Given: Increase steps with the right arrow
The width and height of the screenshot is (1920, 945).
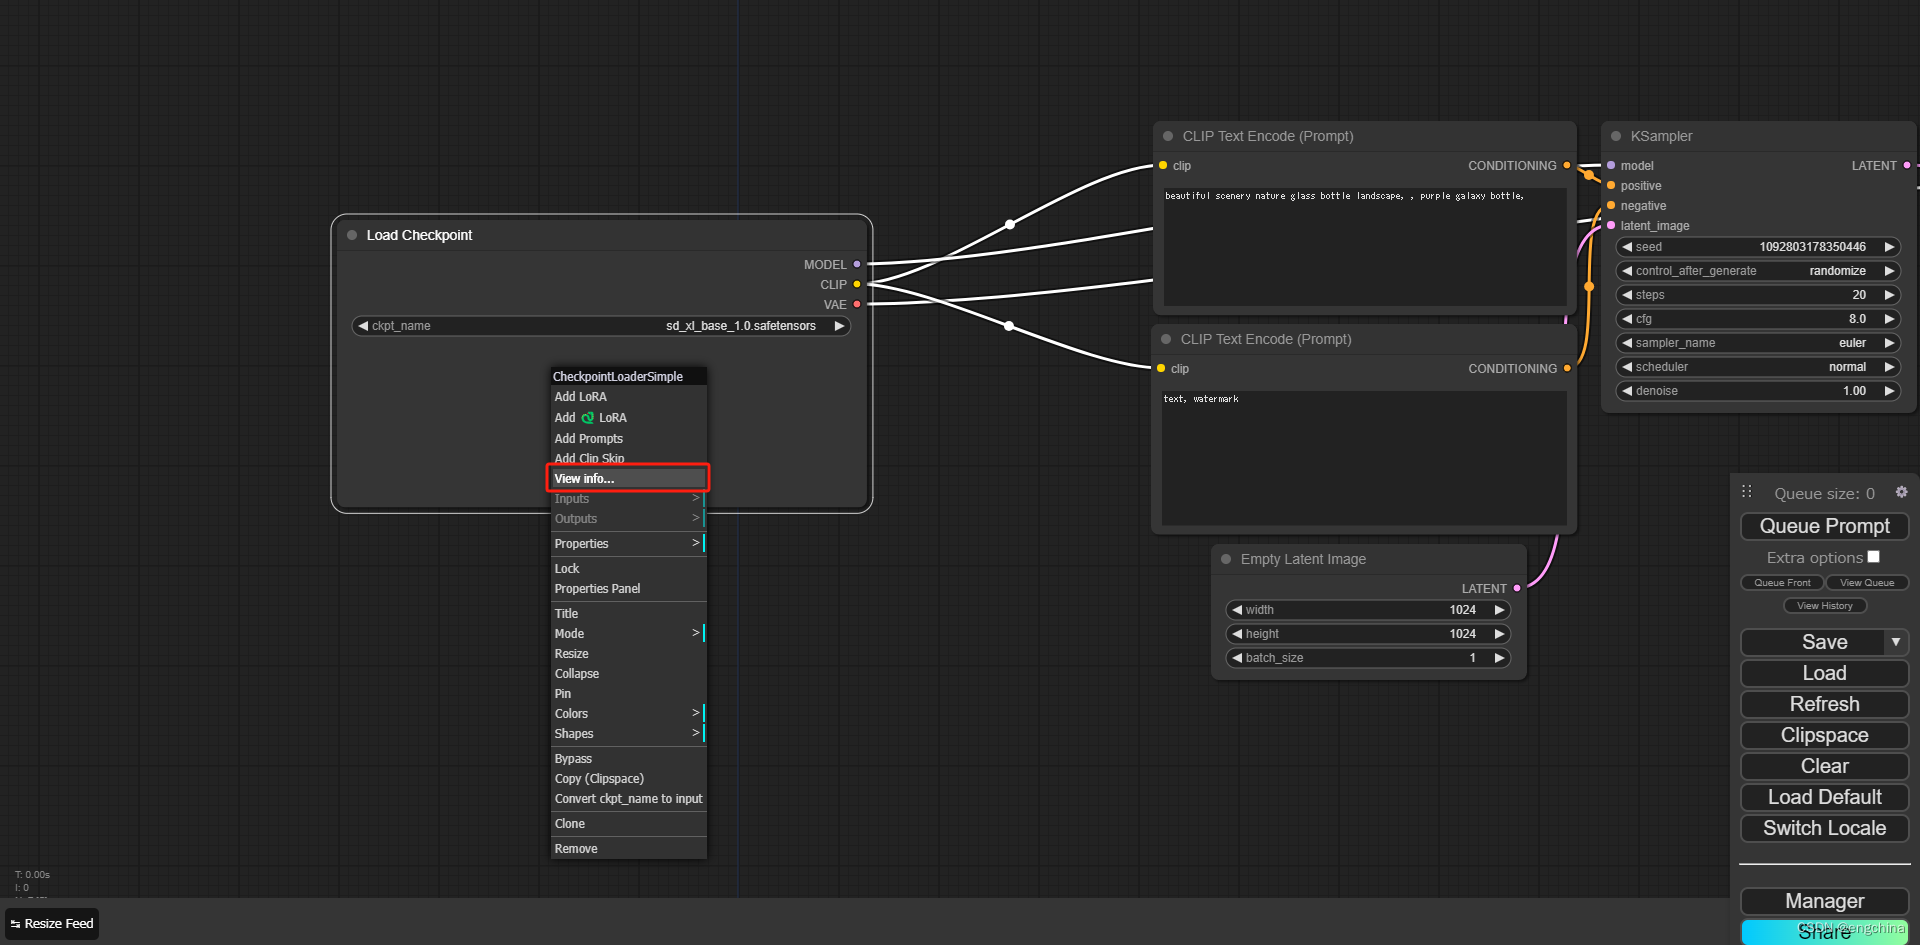Looking at the screenshot, I should 1889,295.
